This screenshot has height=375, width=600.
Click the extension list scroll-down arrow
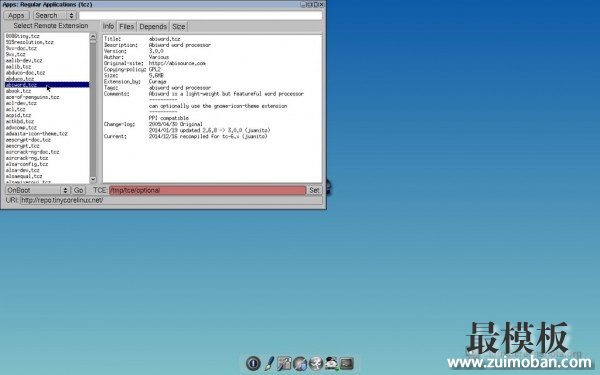(93, 179)
